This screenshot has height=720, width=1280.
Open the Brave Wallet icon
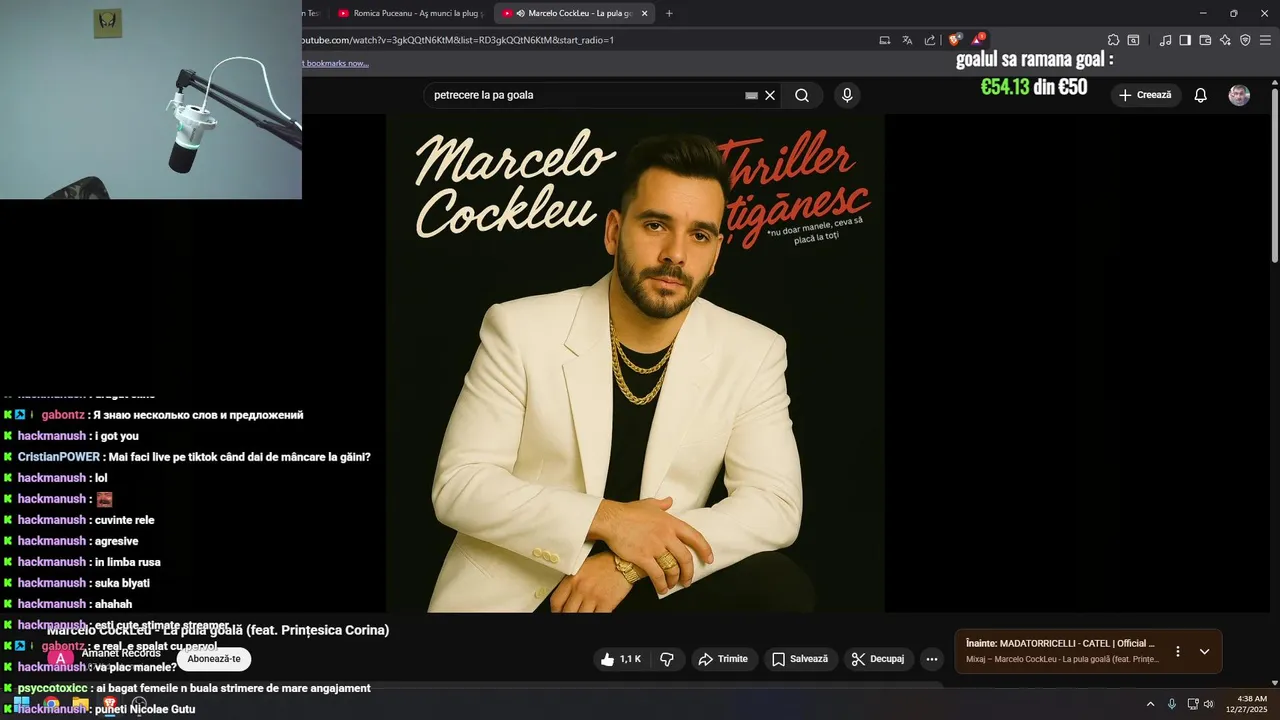pos(1205,40)
